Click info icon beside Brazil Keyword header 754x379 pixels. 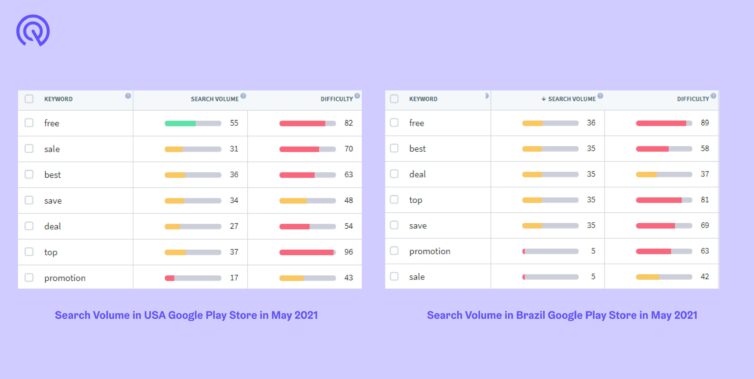(x=487, y=96)
